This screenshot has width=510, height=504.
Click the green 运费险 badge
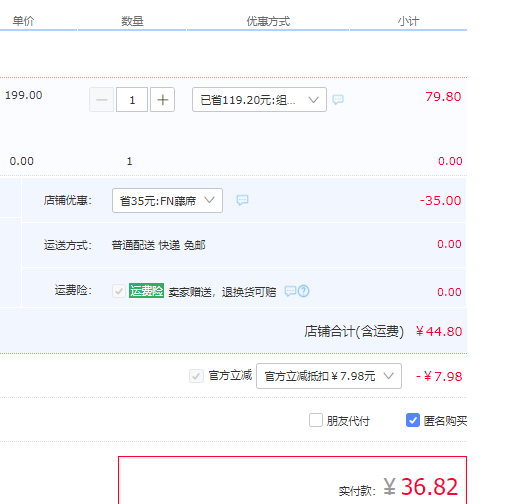coord(146,291)
